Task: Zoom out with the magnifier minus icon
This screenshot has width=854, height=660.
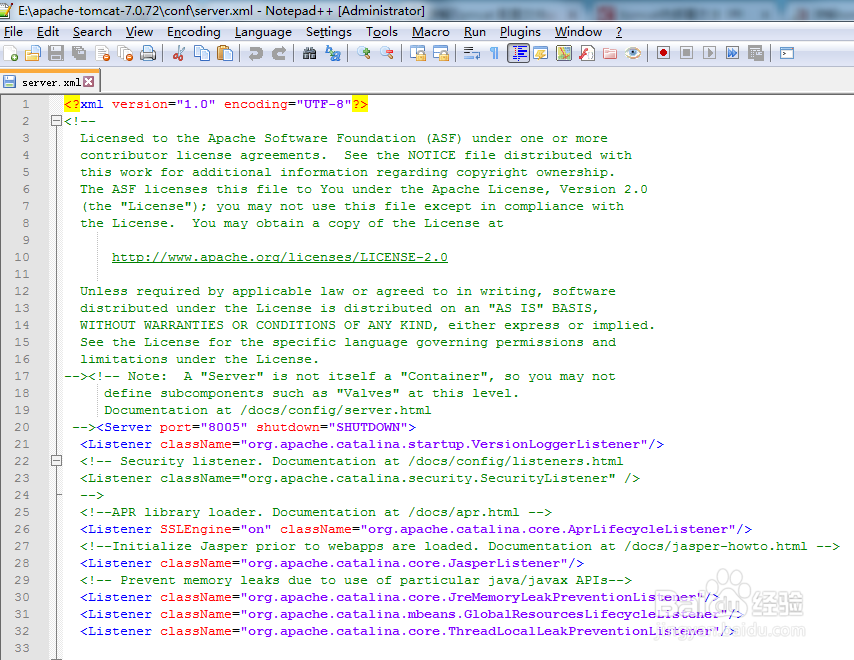Action: 387,53
